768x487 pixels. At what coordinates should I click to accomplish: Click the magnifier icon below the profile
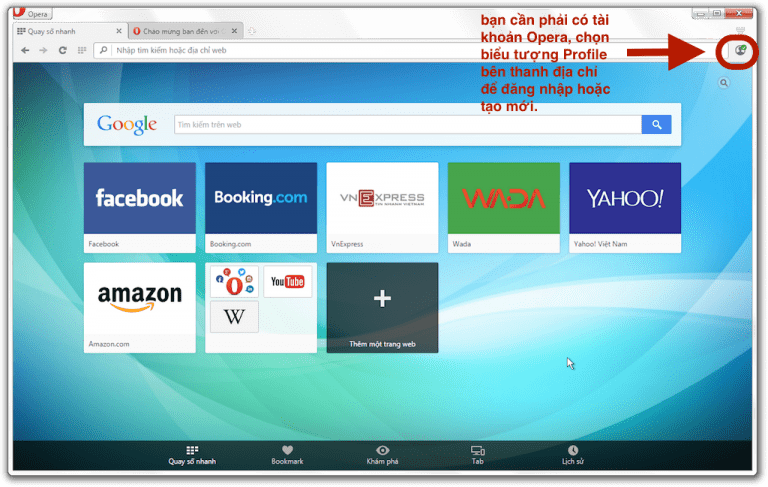pos(723,83)
